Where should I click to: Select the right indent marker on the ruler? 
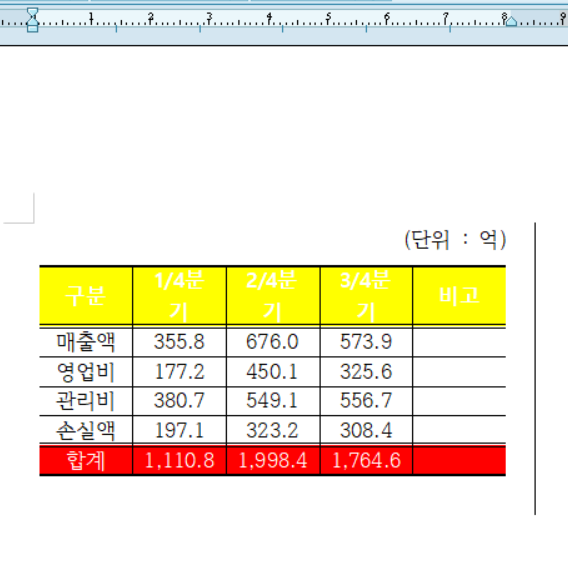[511, 21]
